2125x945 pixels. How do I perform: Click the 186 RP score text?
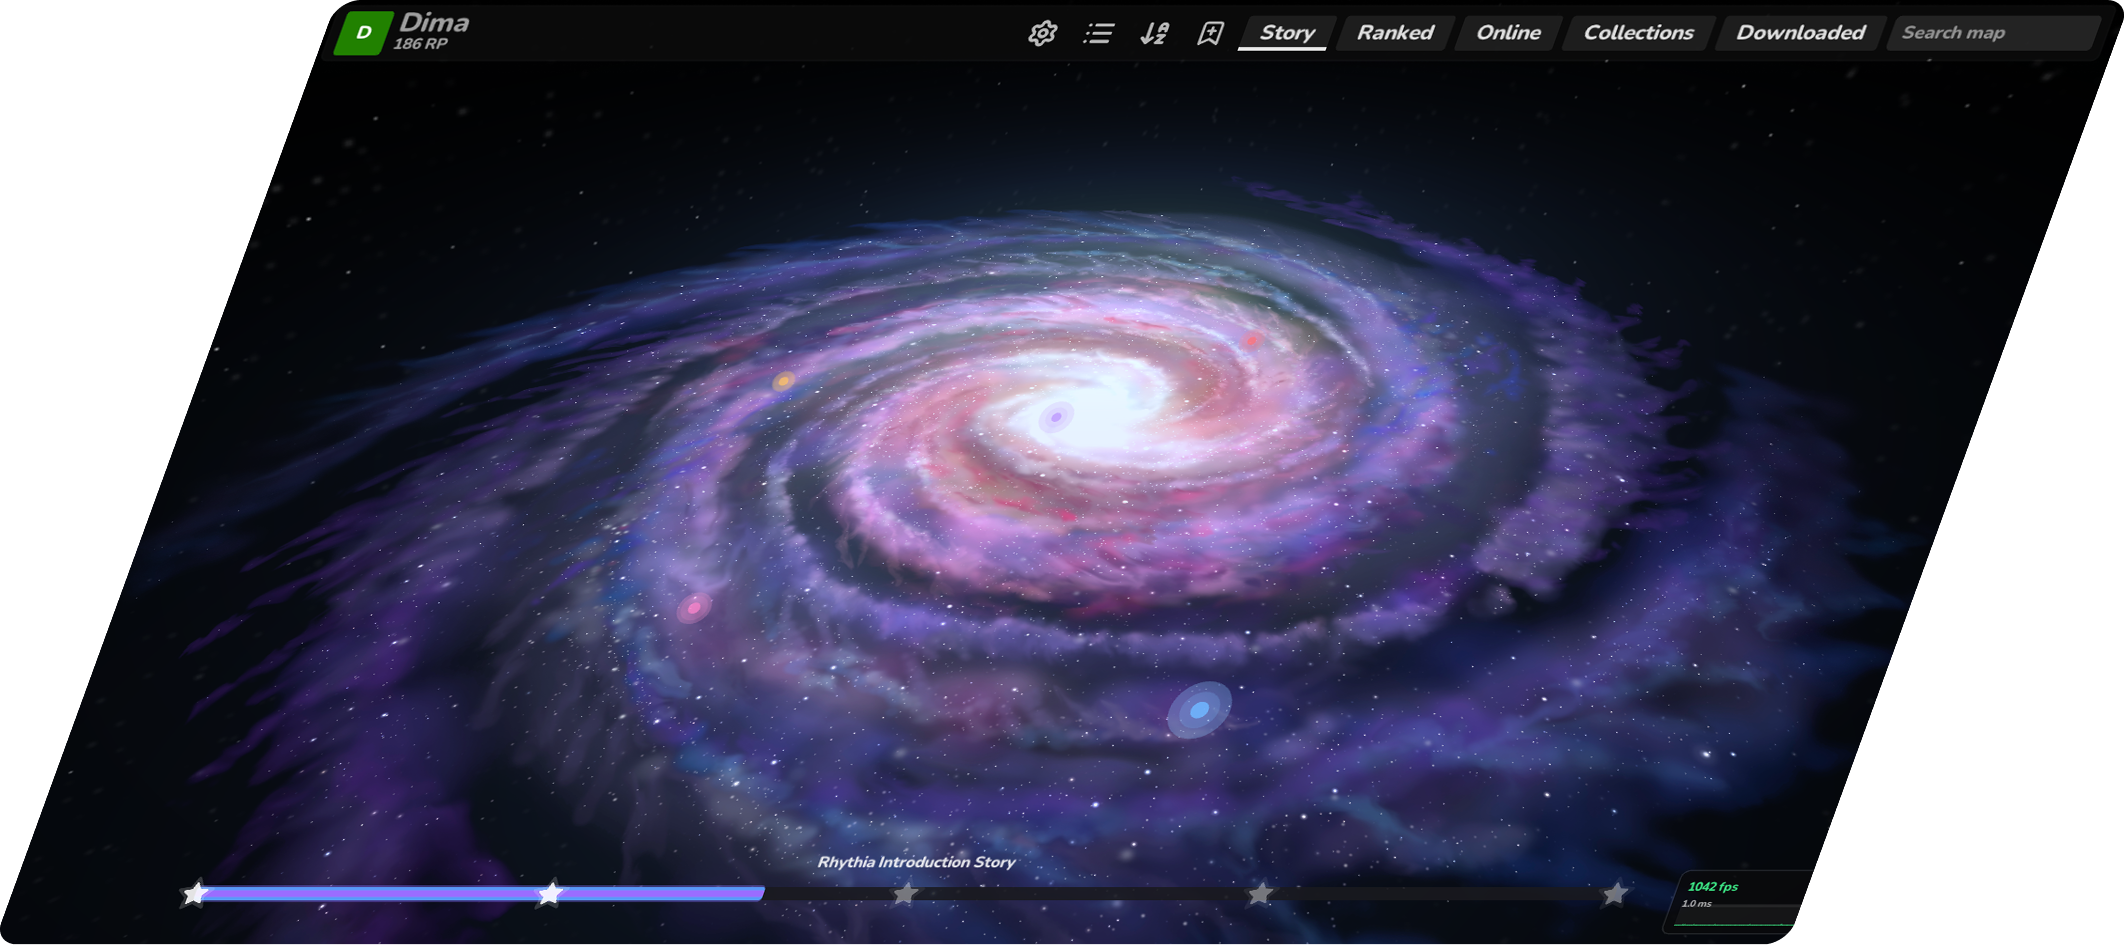(420, 44)
